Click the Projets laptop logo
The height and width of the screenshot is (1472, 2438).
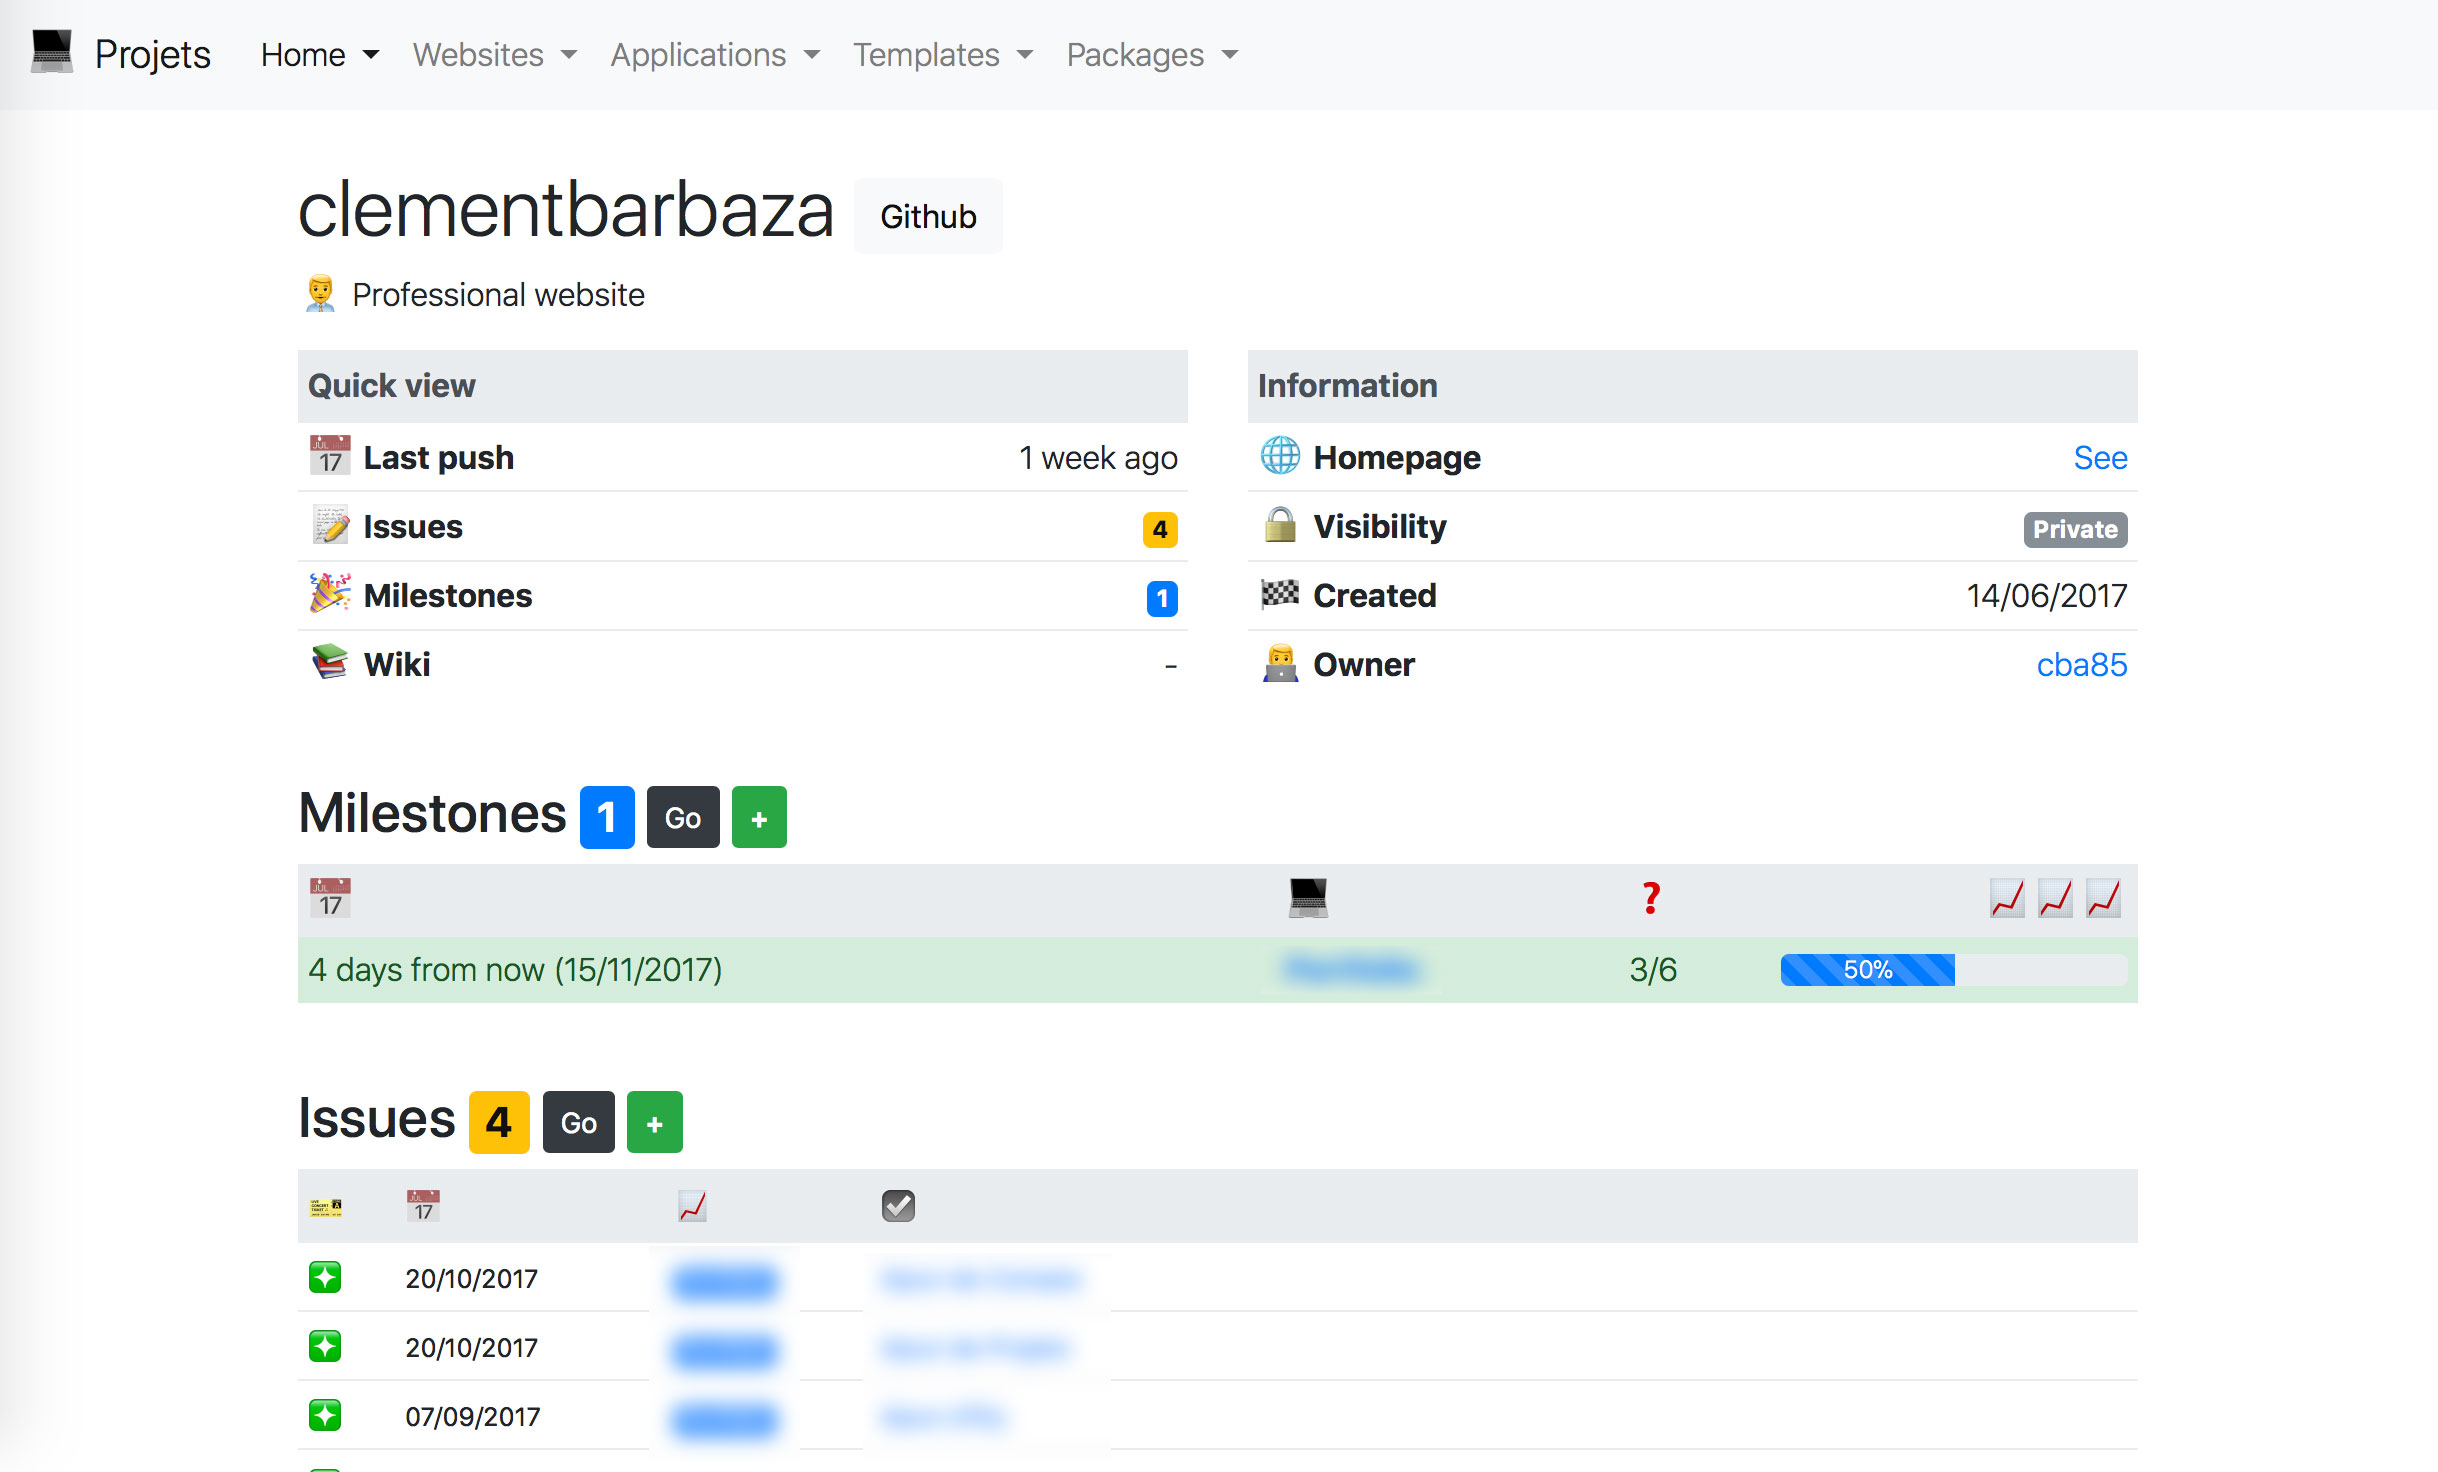click(49, 50)
